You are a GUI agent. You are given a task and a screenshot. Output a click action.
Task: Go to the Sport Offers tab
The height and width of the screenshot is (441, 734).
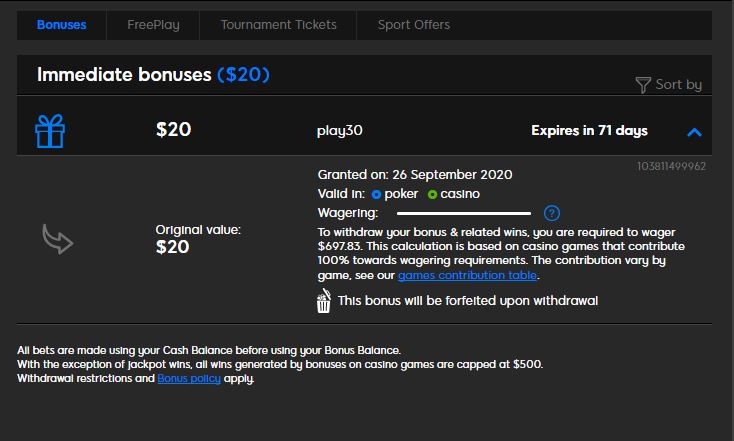point(414,25)
